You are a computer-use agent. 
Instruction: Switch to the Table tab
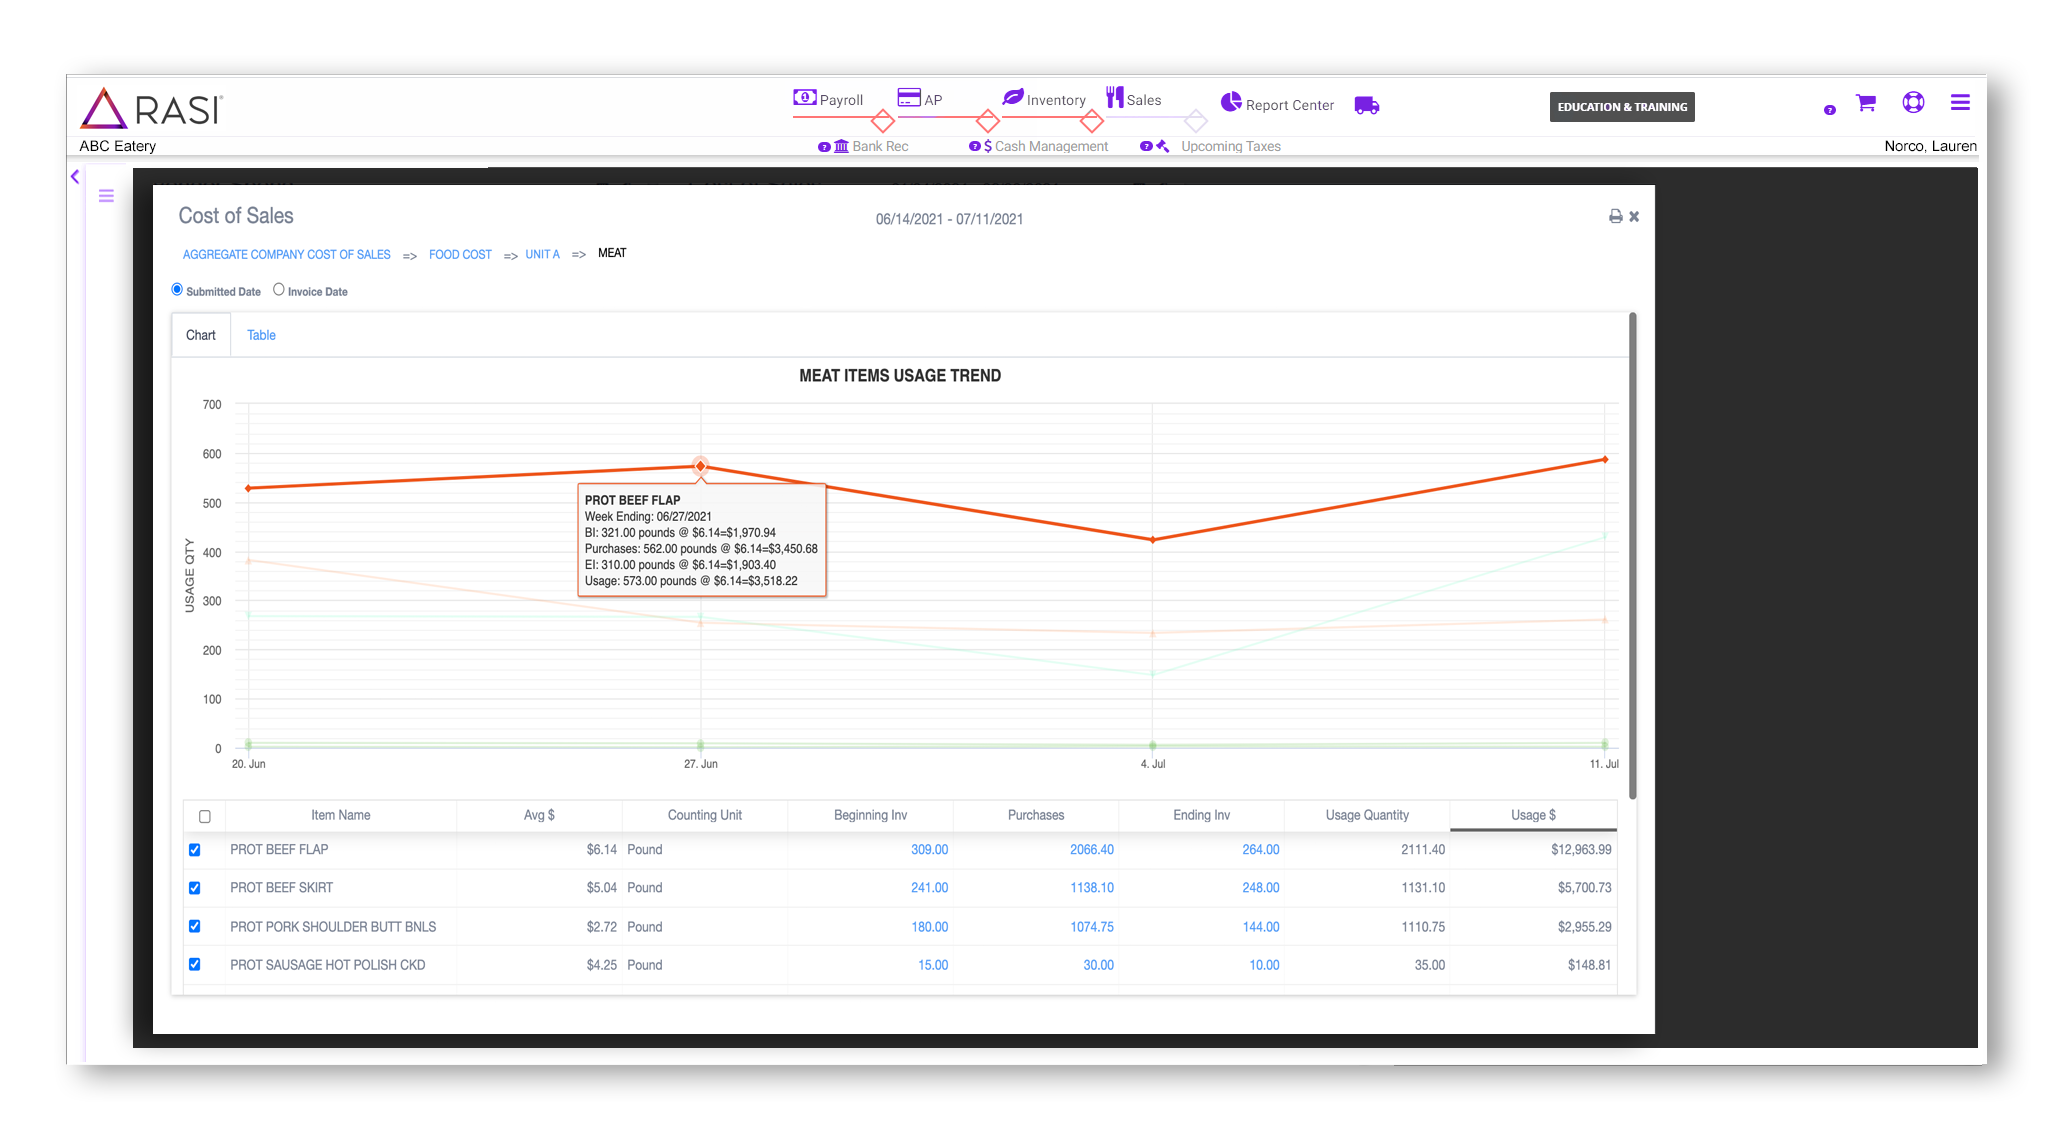pos(260,334)
